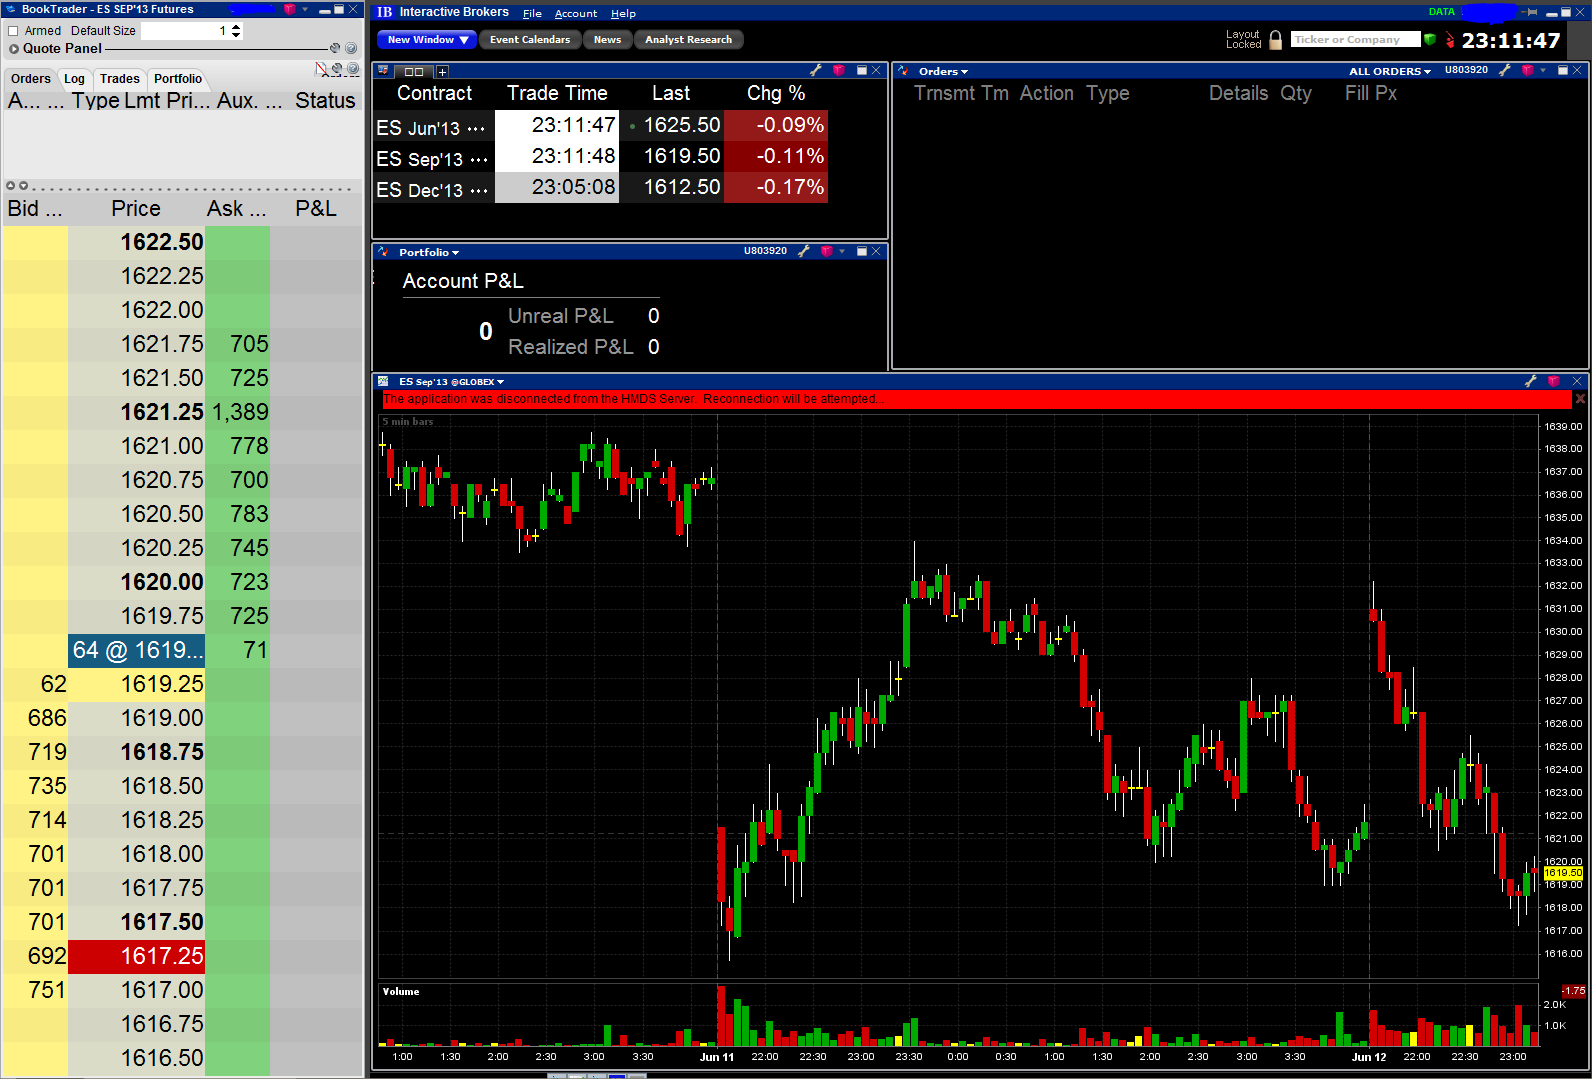1592x1079 pixels.
Task: Click the BookTrader orders panel wrench icon
Action: (337, 69)
